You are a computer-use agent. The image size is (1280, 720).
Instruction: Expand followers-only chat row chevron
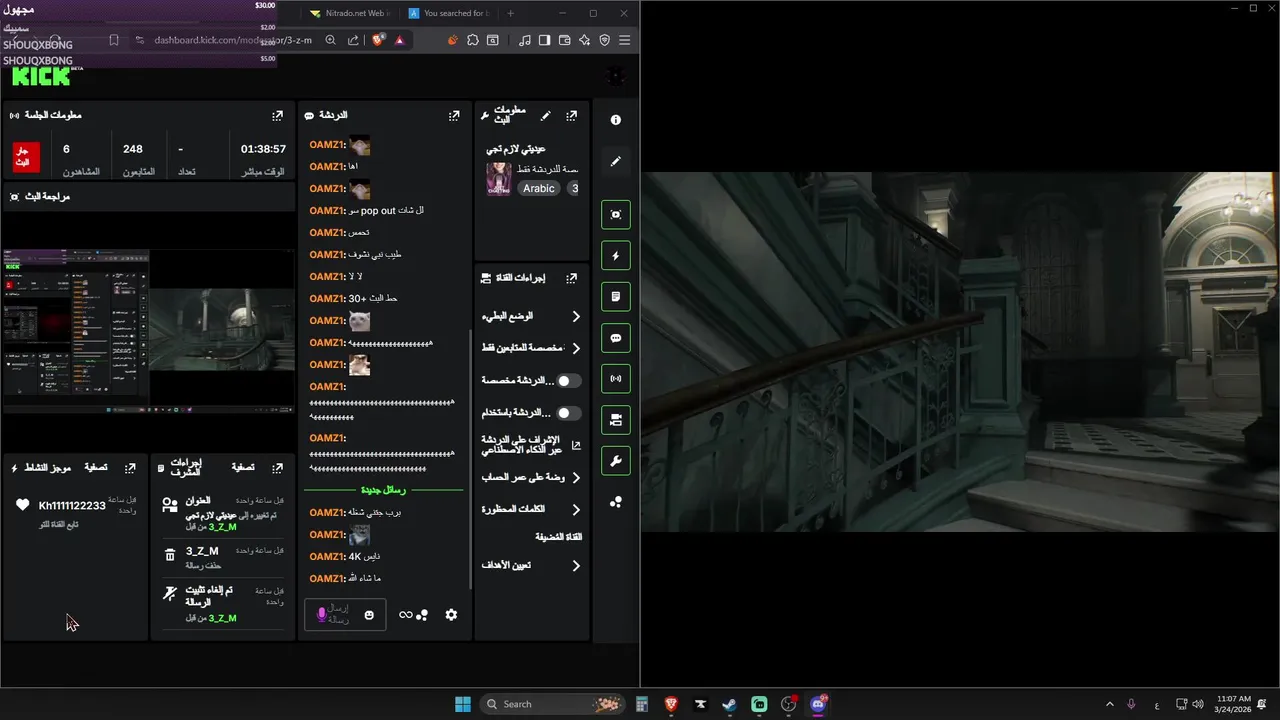click(576, 348)
